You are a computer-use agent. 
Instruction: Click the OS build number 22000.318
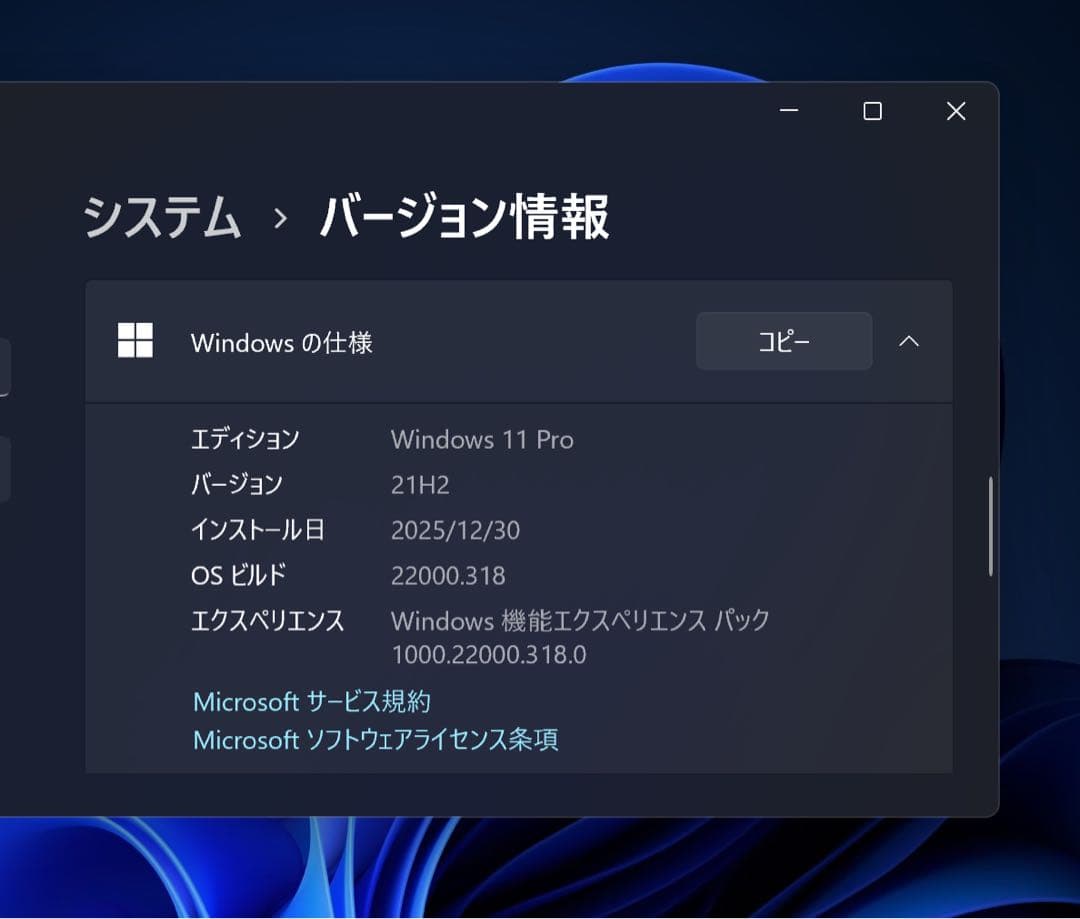(448, 576)
